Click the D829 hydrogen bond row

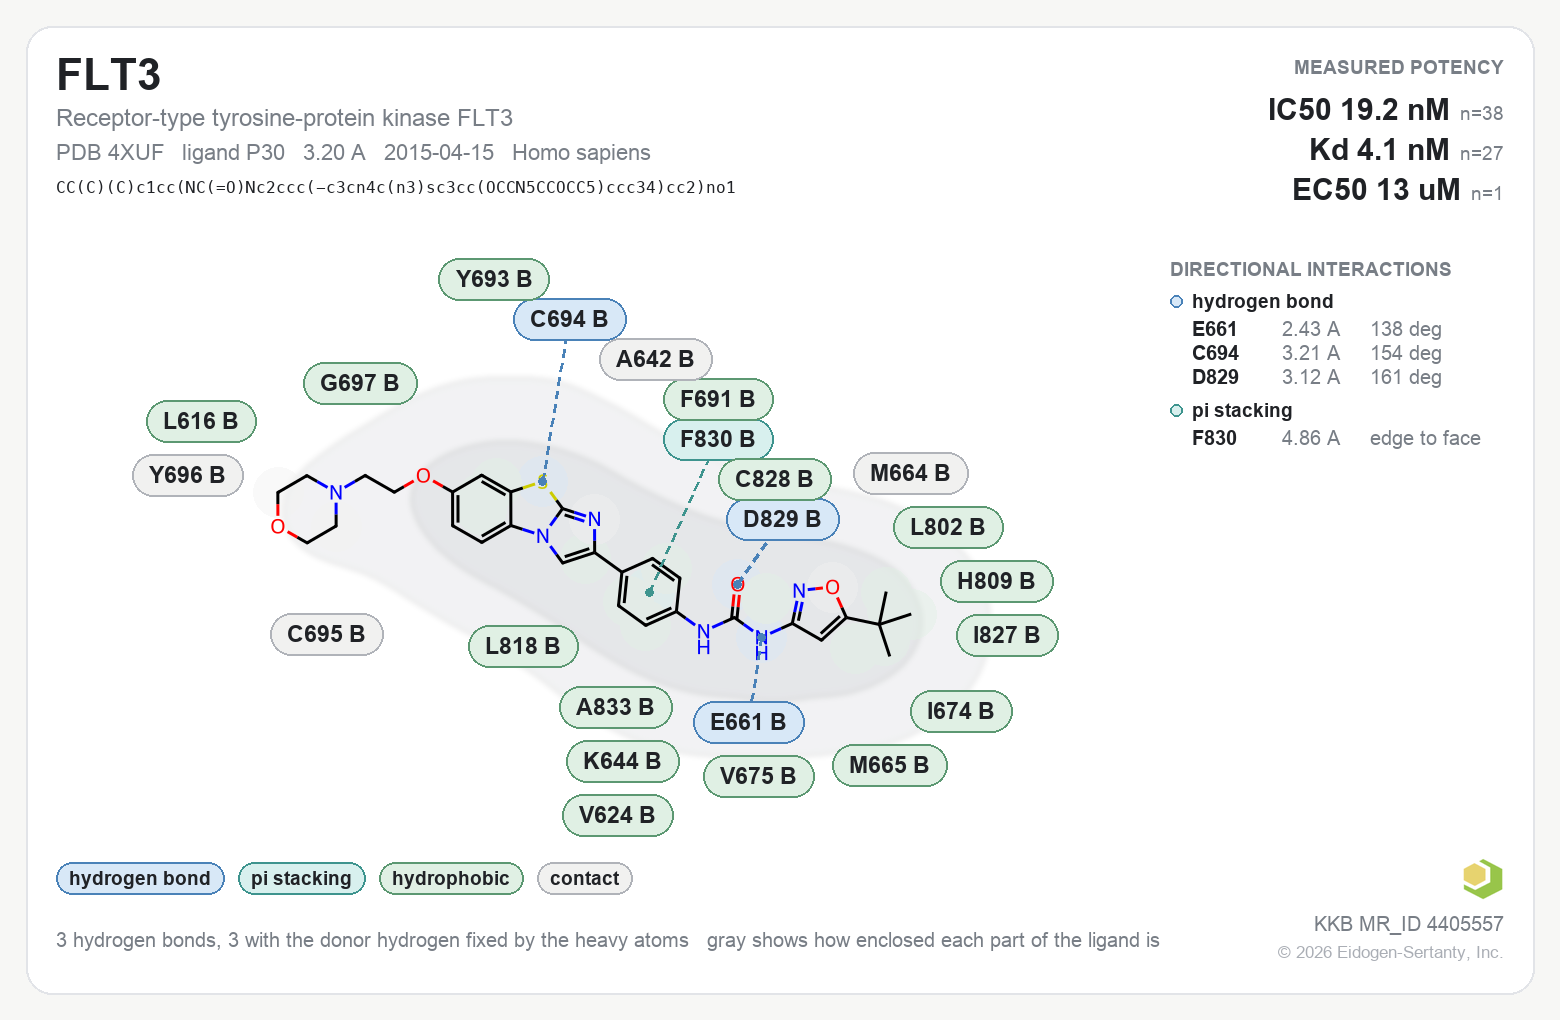(1317, 377)
